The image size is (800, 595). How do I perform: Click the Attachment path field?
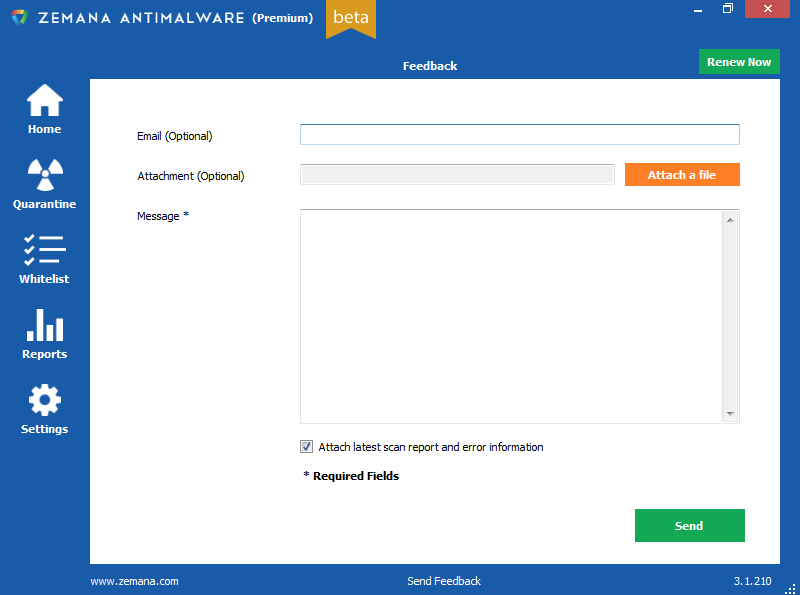coord(457,175)
